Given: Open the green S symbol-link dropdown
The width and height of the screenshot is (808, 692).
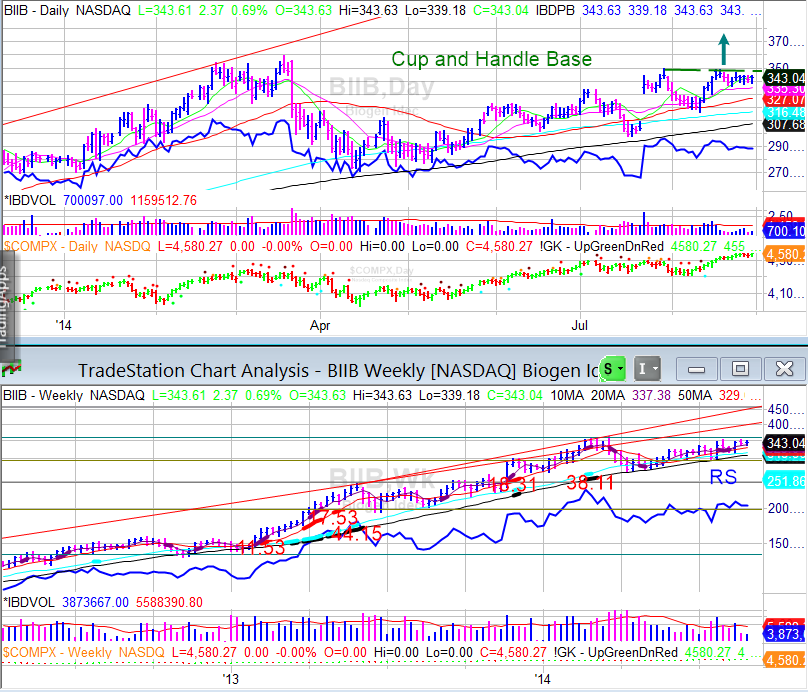Looking at the screenshot, I should click(x=613, y=369).
